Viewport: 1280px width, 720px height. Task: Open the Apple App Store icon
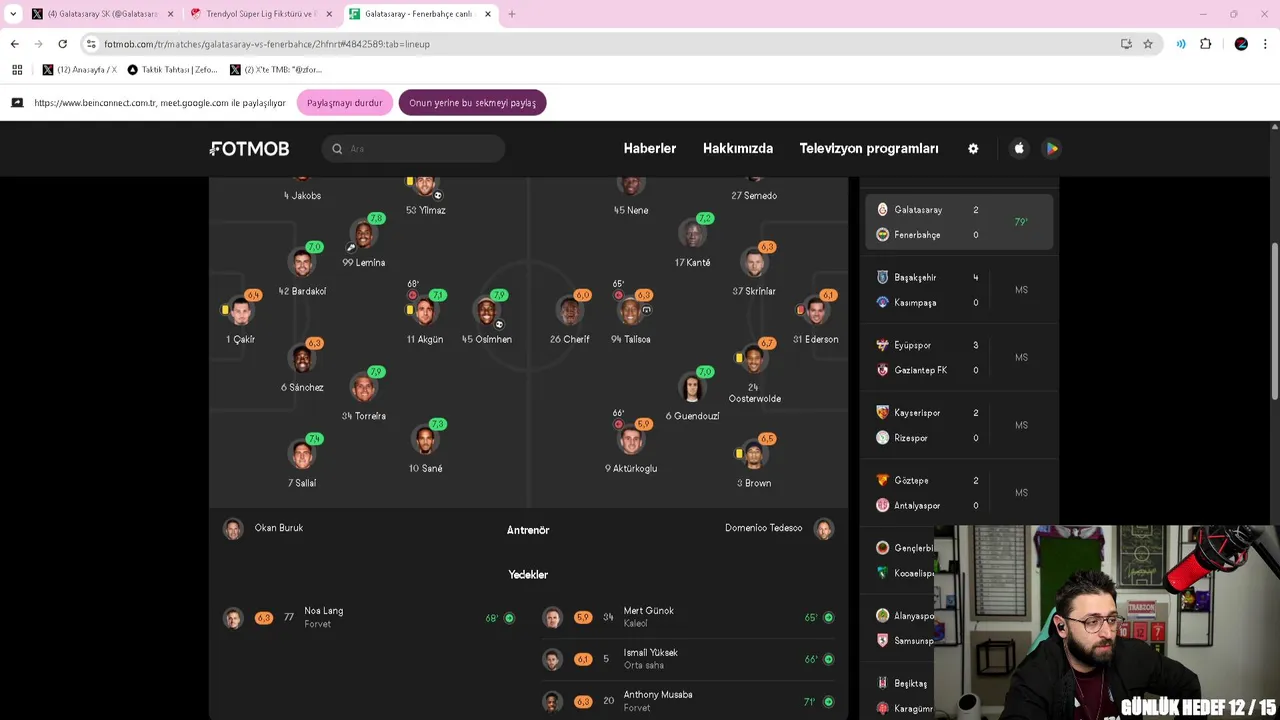pyautogui.click(x=1019, y=148)
